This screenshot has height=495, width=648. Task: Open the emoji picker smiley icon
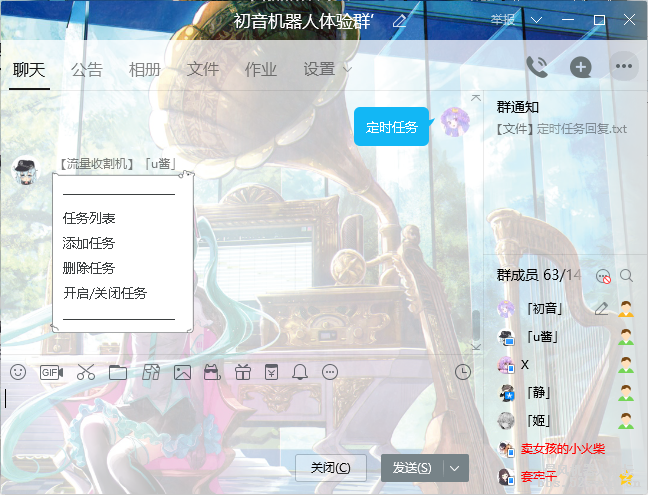(x=18, y=372)
